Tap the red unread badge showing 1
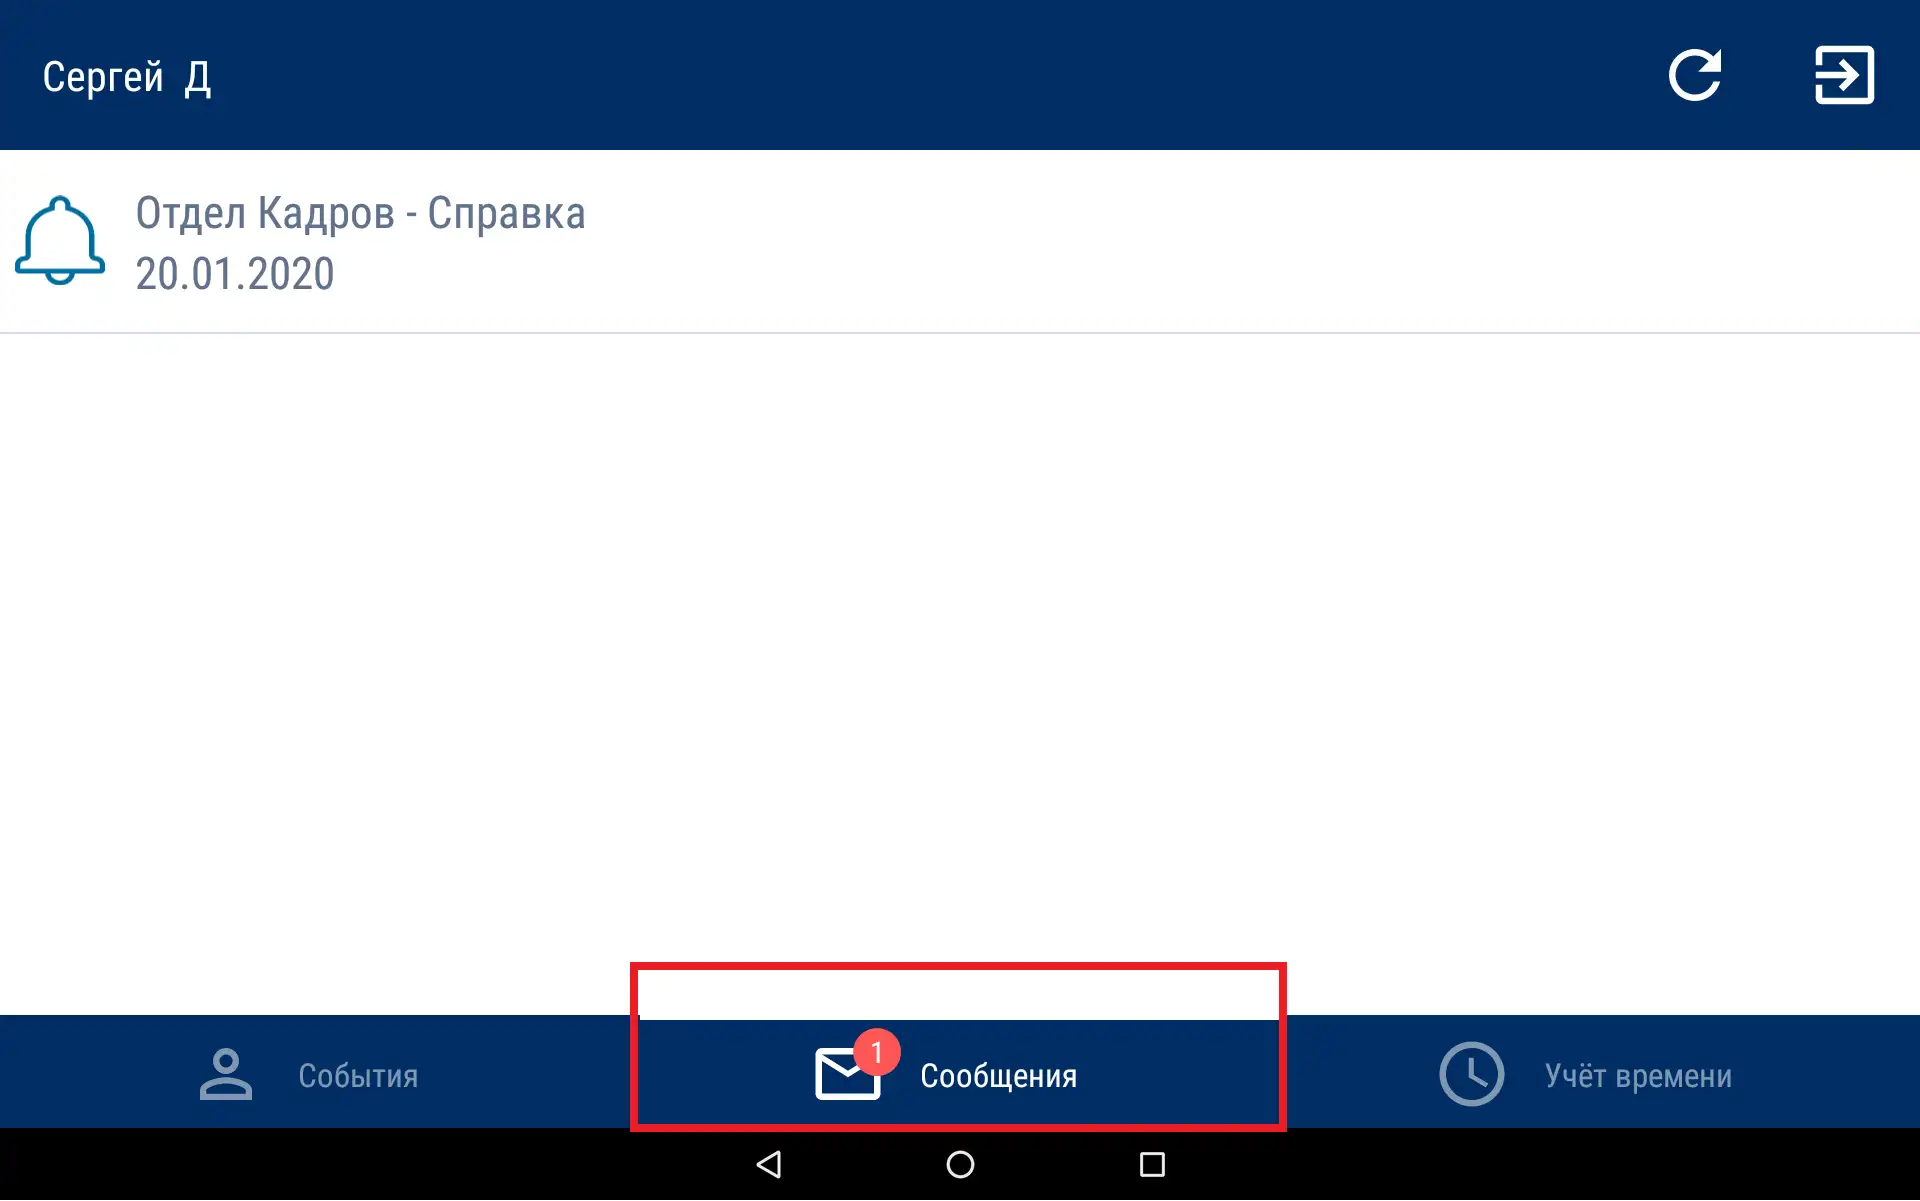 pos(877,1052)
